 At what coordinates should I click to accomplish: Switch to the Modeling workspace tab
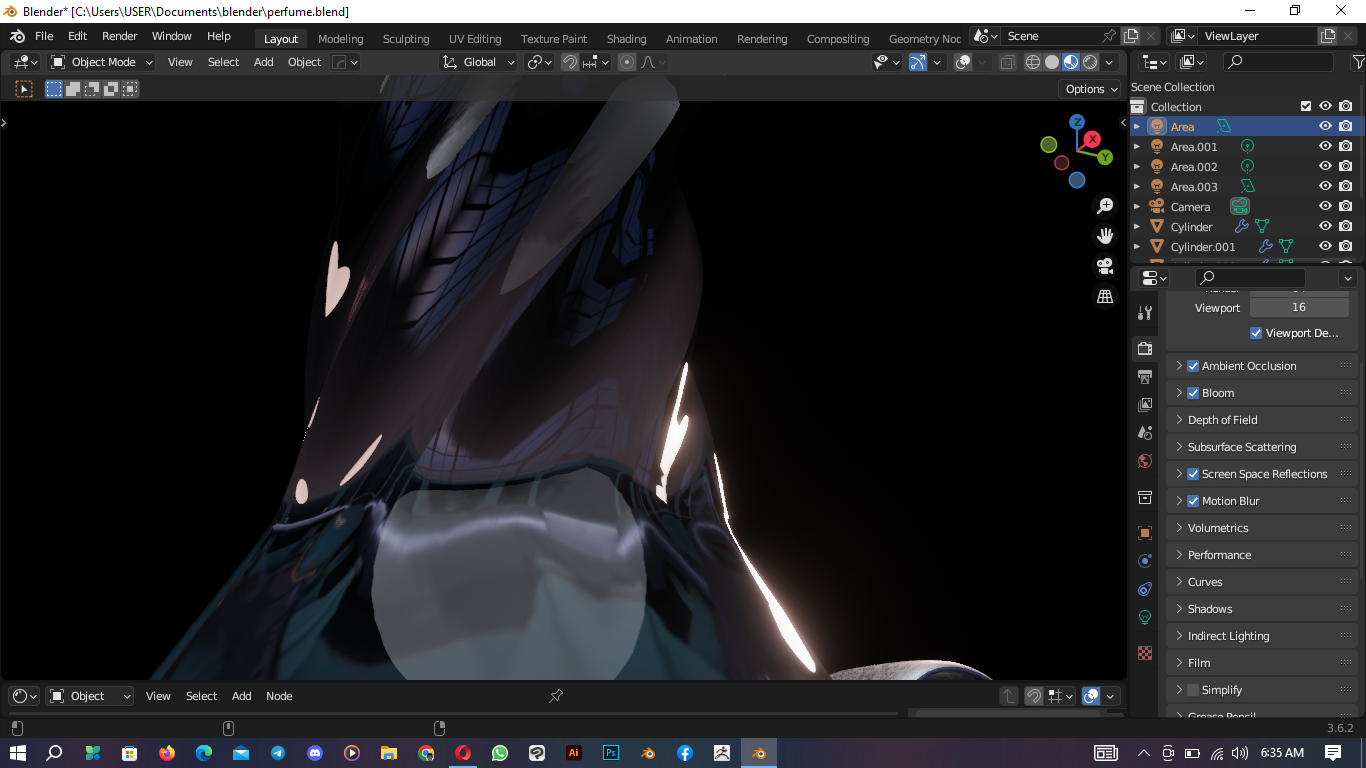click(x=340, y=39)
